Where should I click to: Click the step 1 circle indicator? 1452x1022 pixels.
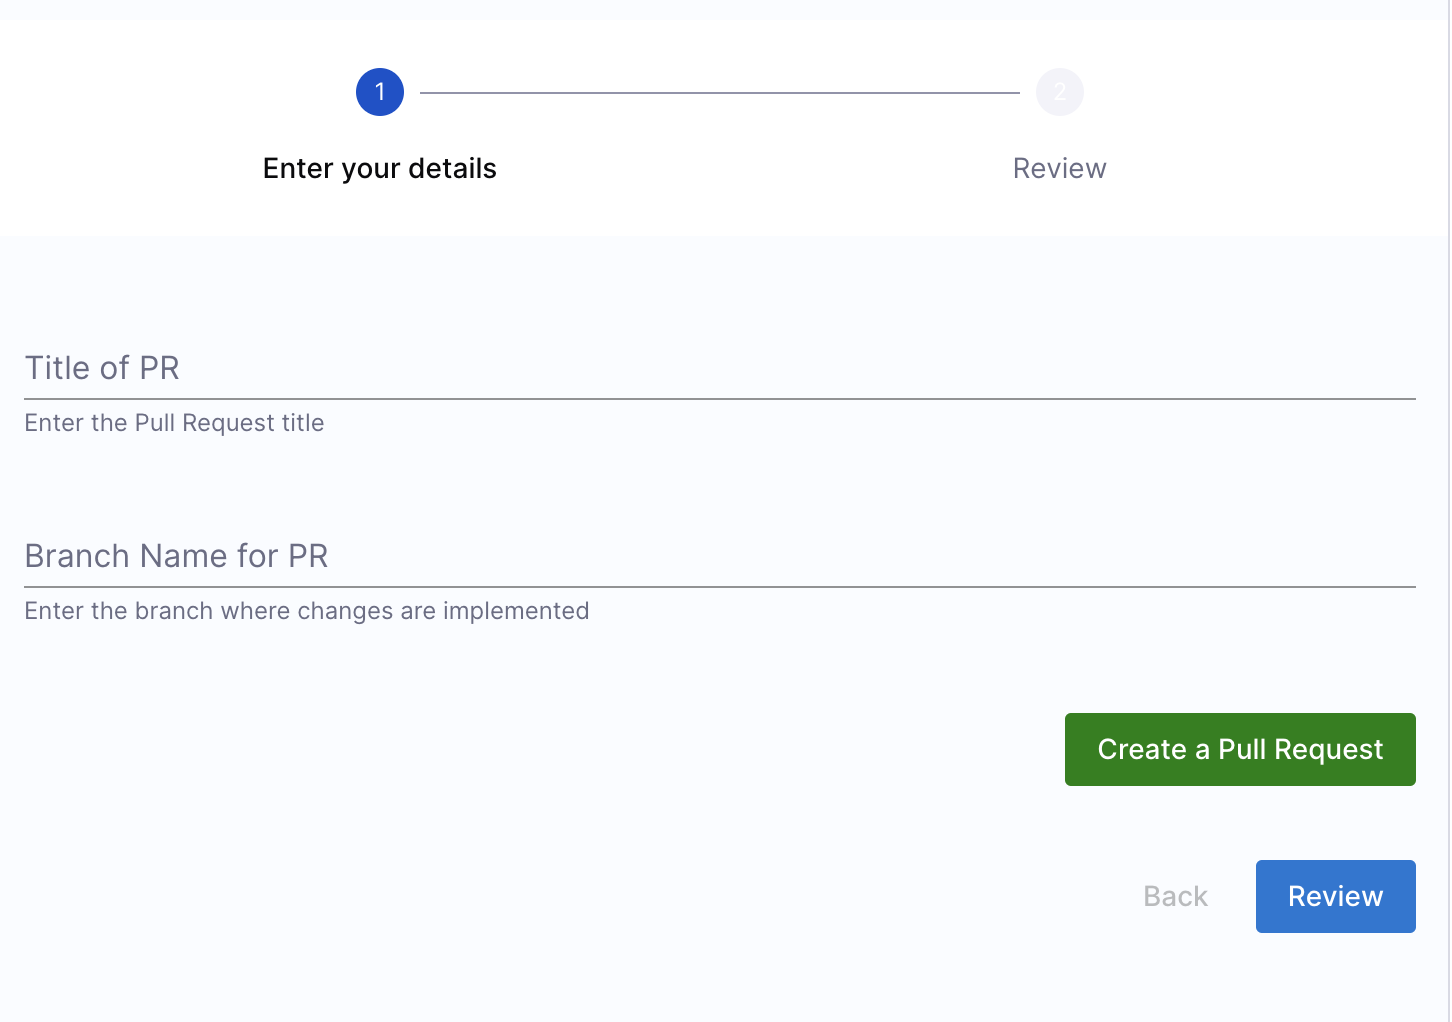(x=380, y=92)
